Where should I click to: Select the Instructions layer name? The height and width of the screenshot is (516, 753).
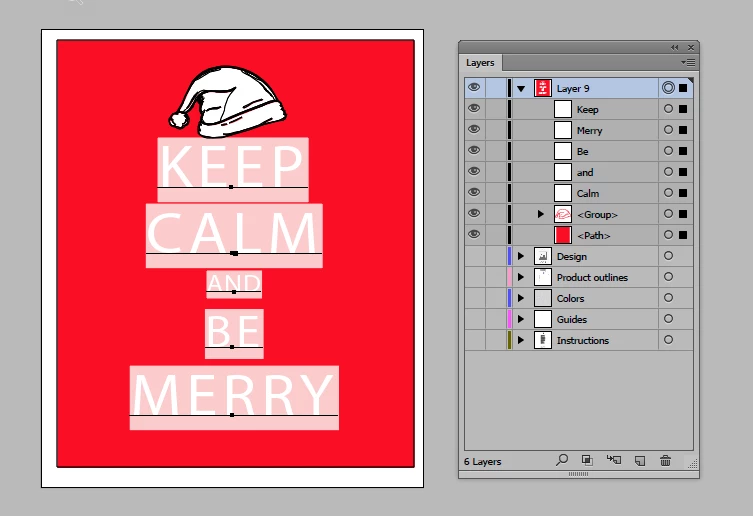tap(583, 341)
